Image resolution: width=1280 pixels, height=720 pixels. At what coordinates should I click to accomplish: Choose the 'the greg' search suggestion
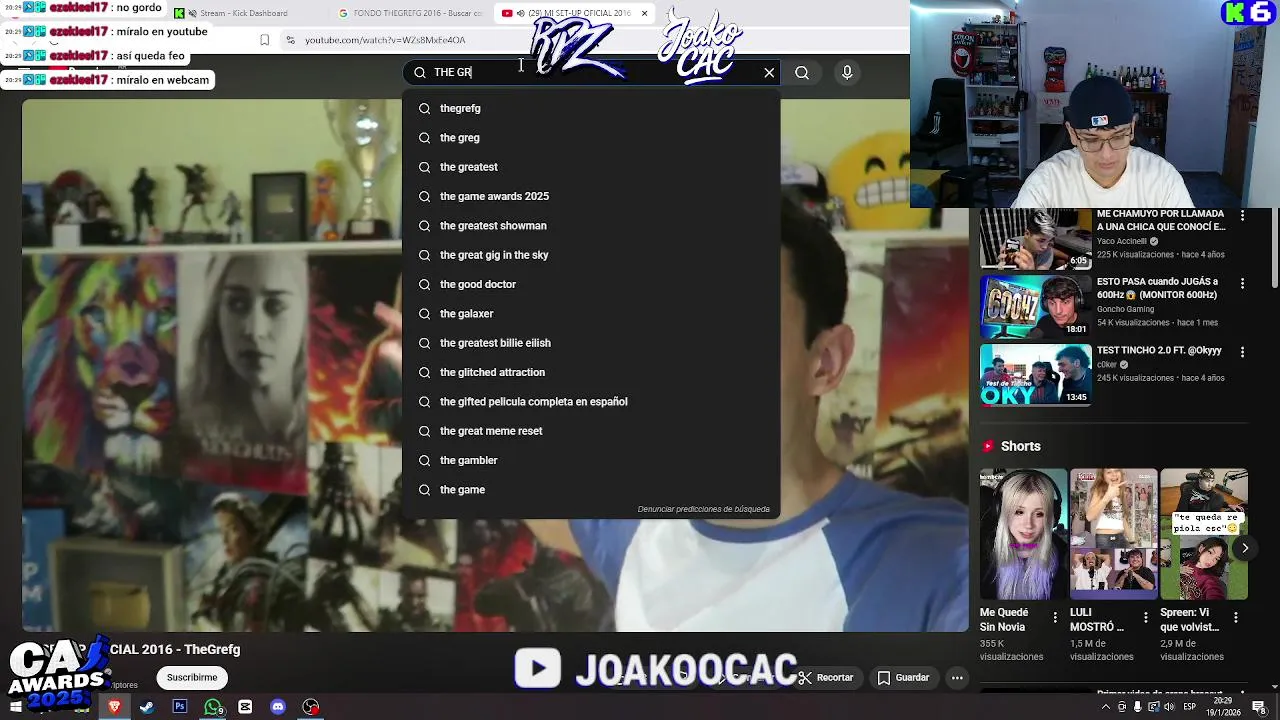point(590,137)
